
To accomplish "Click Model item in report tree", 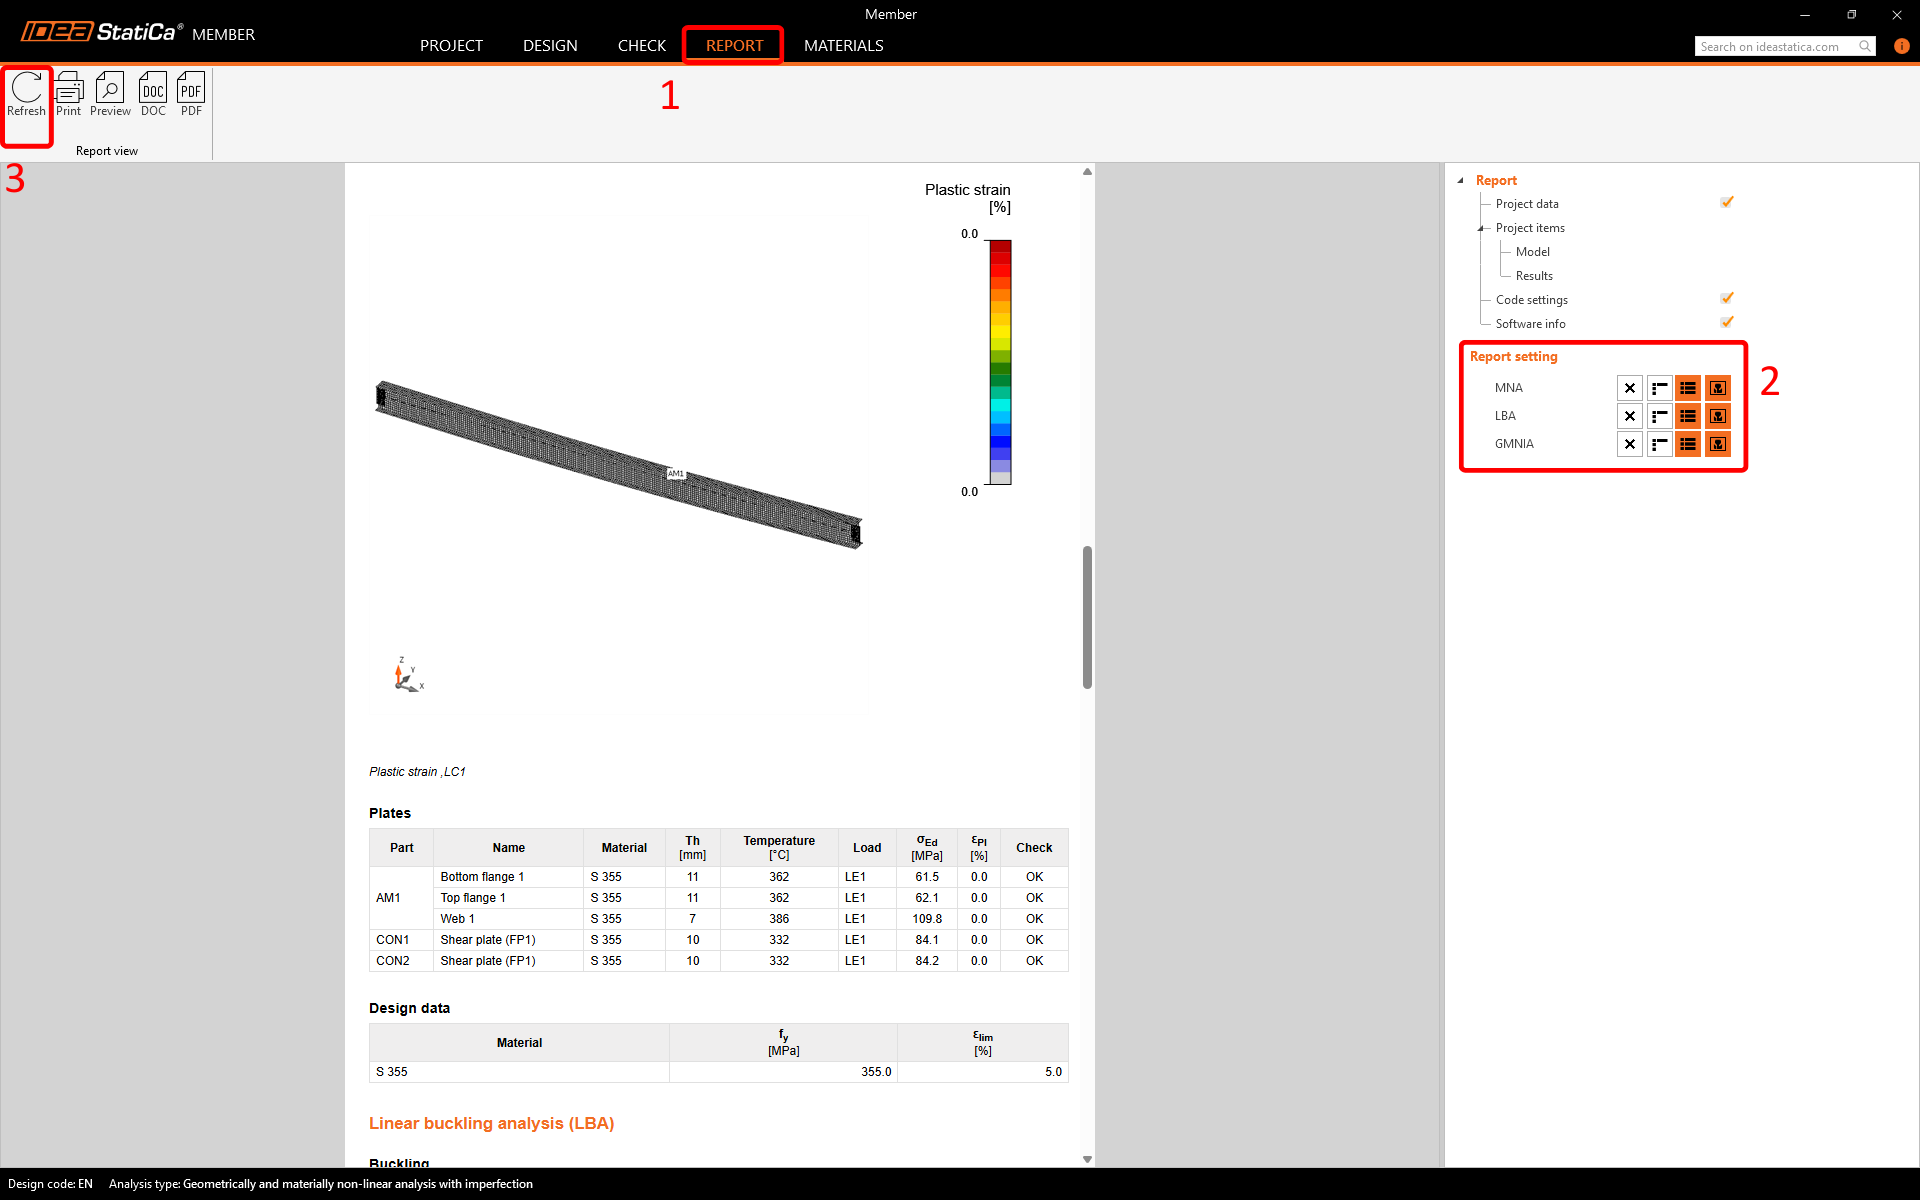I will coord(1532,252).
